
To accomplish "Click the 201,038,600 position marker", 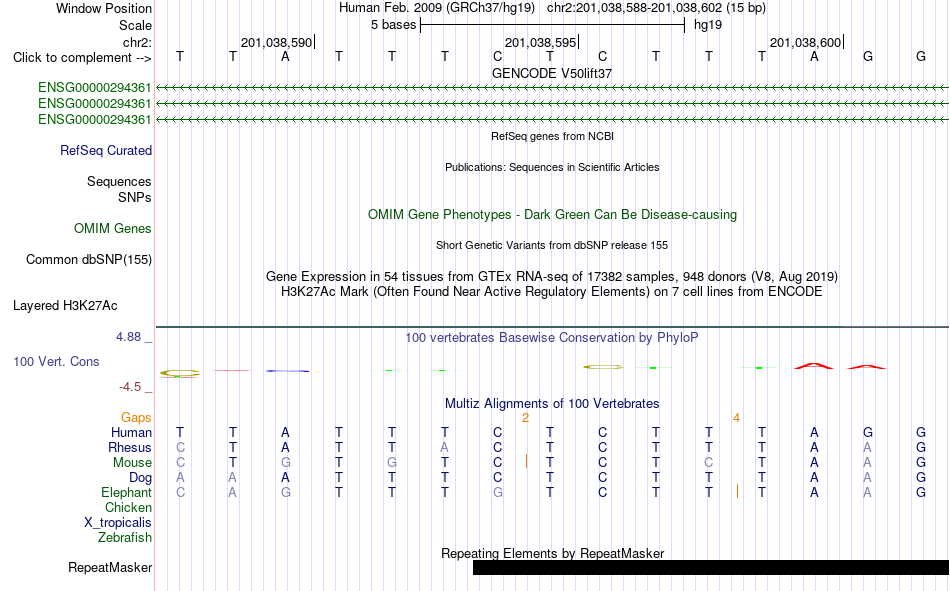I will pyautogui.click(x=805, y=42).
